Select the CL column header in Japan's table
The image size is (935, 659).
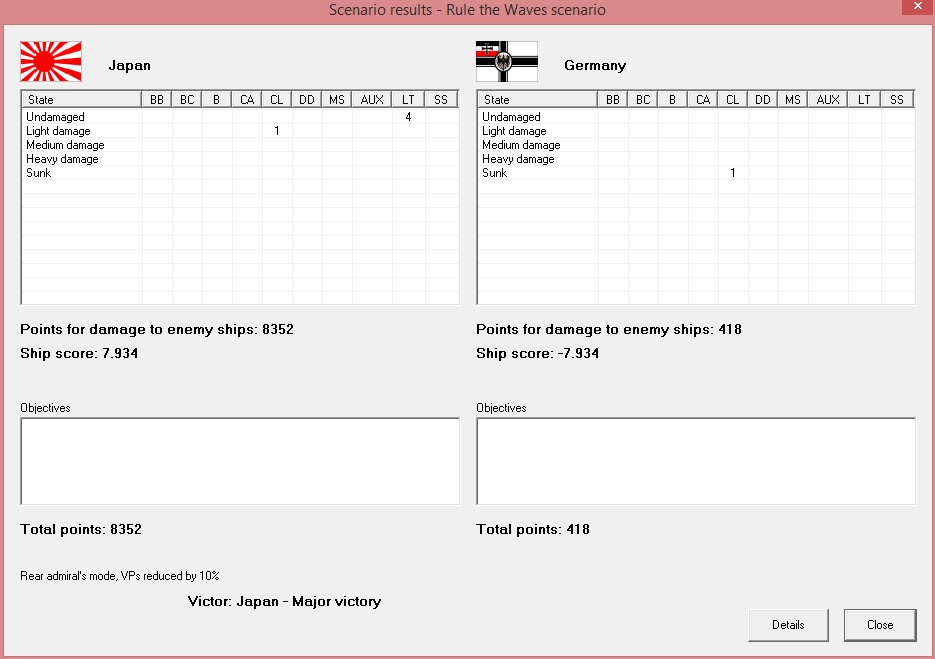[277, 100]
